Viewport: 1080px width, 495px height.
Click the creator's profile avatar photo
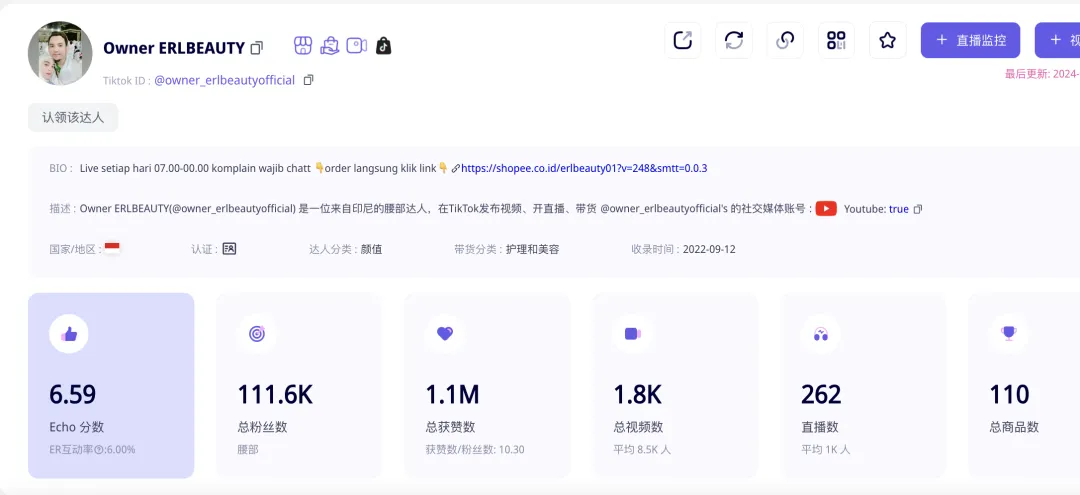[60, 54]
